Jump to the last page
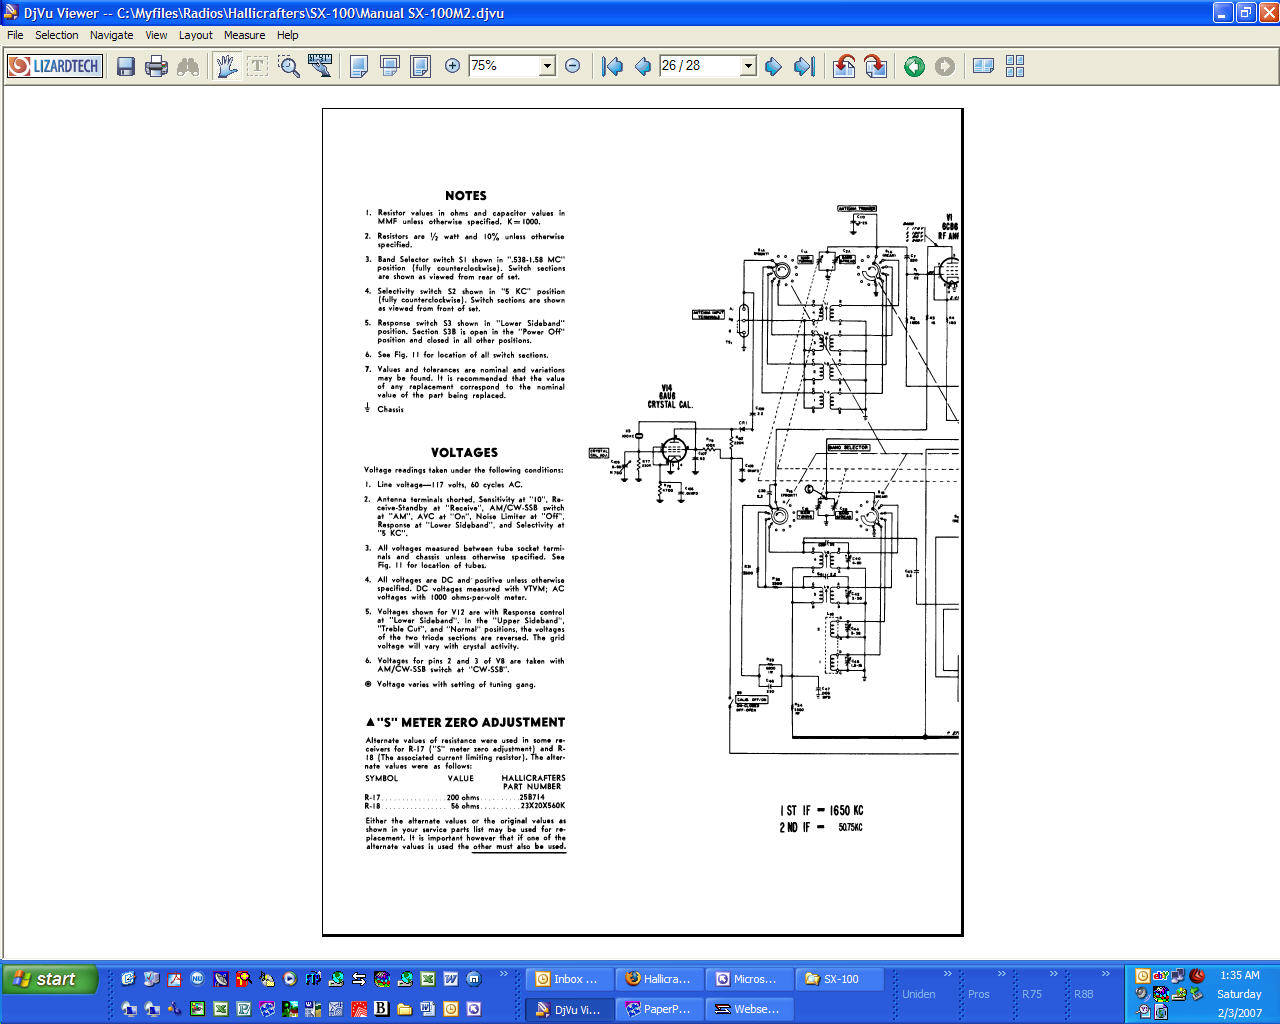The width and height of the screenshot is (1280, 1024). 804,66
